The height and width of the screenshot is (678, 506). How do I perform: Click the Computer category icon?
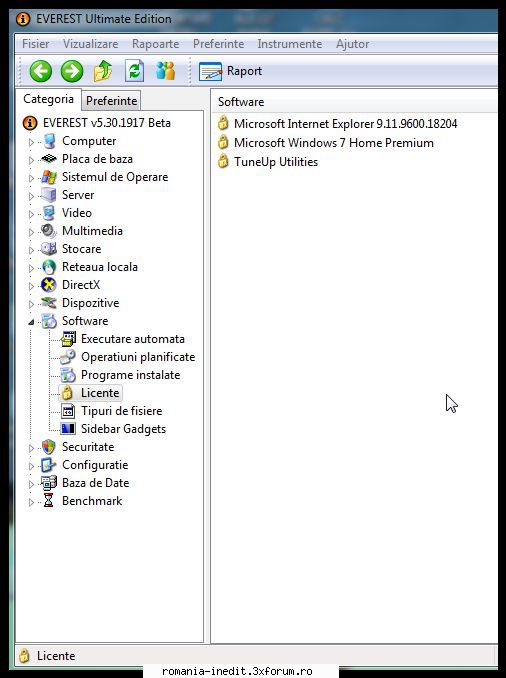49,141
